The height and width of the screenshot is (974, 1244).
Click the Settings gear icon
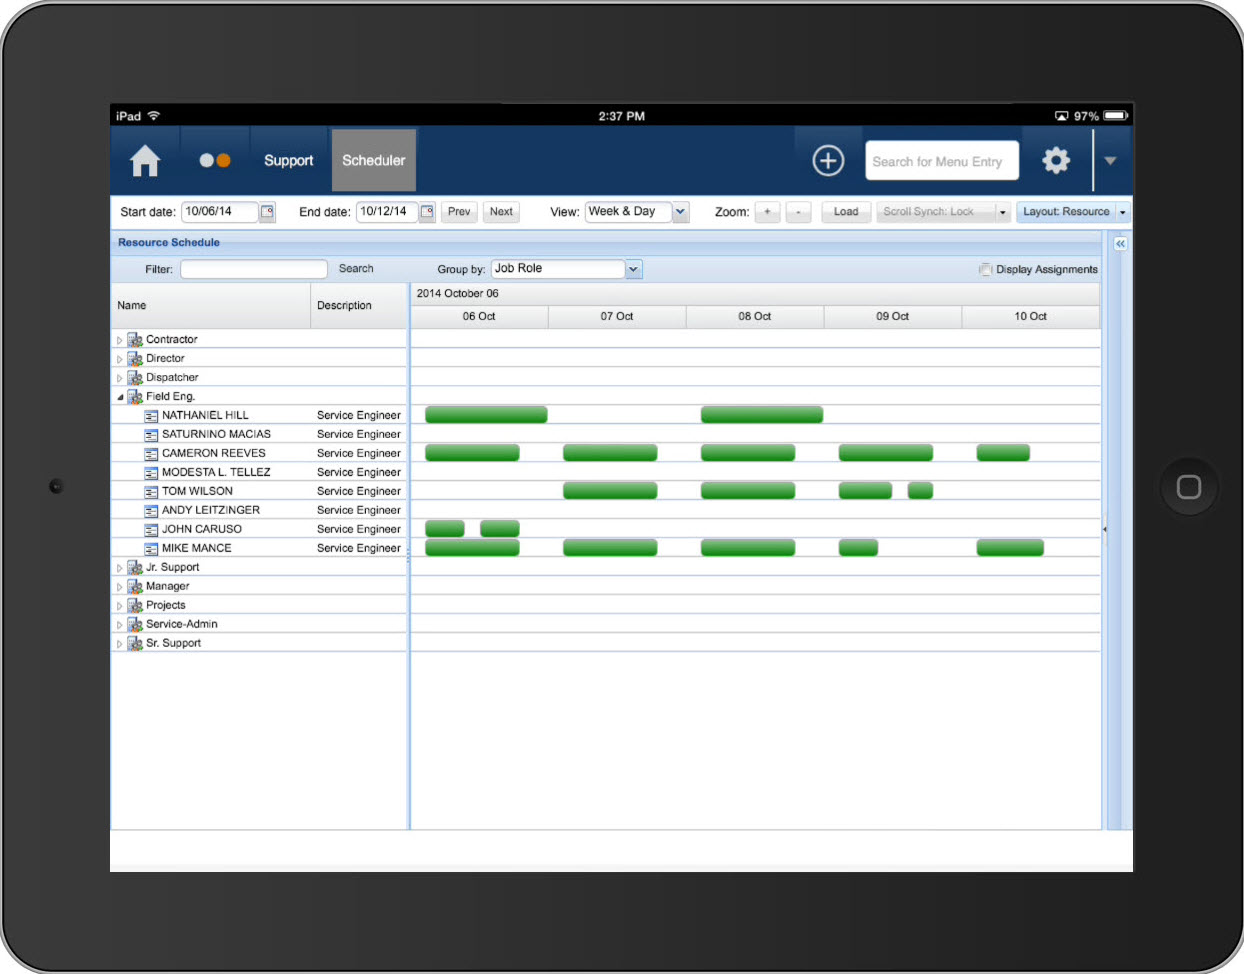1056,160
